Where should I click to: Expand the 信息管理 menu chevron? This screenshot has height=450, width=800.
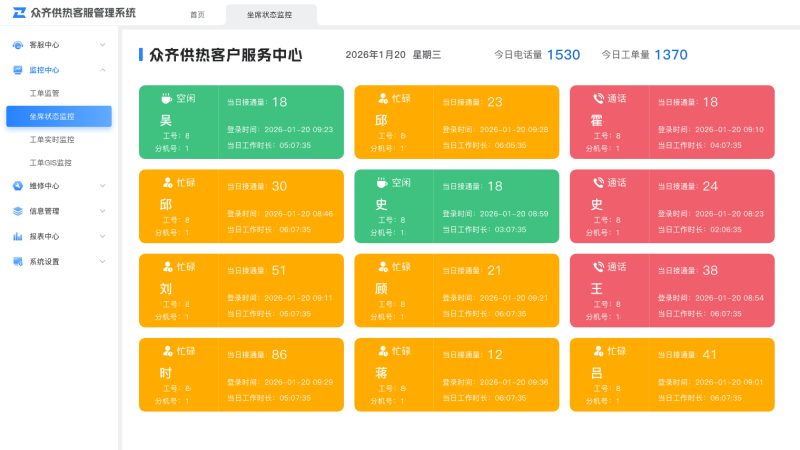(103, 211)
